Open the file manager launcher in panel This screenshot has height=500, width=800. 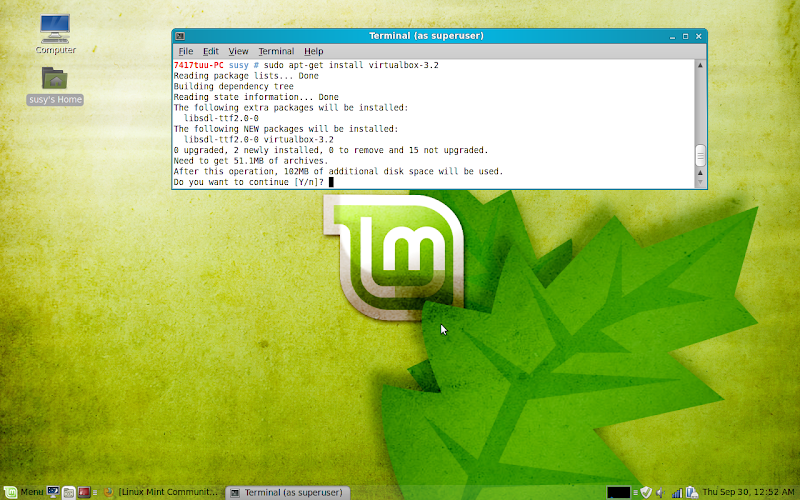coord(68,492)
